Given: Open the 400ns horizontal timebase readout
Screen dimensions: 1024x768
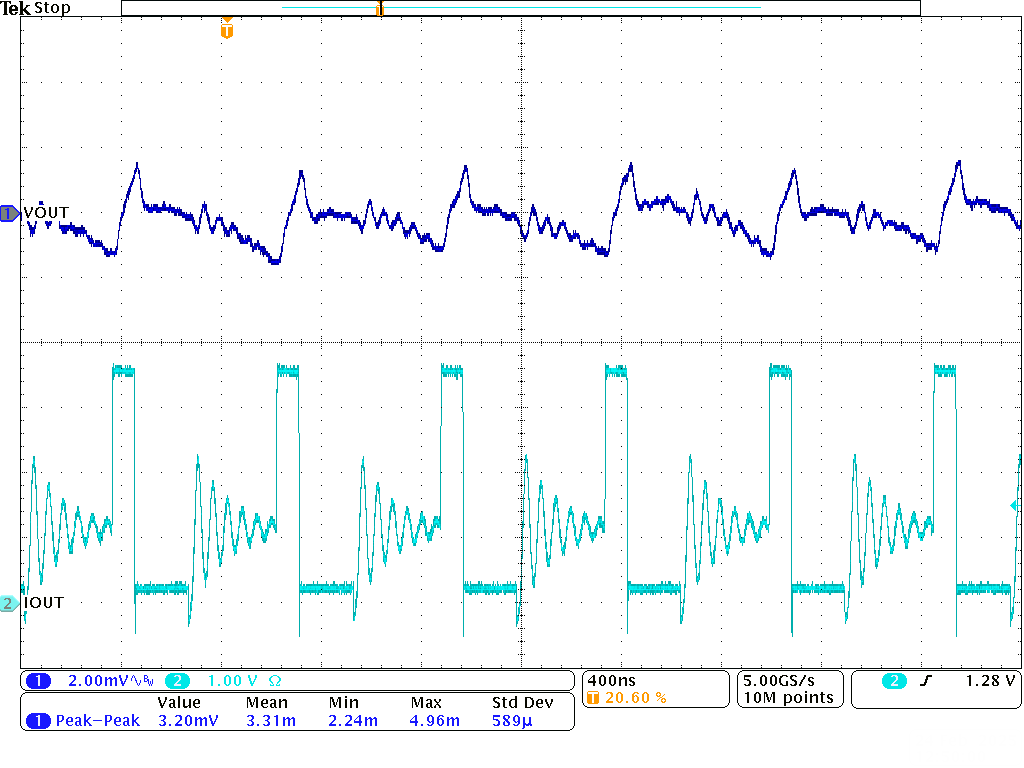Looking at the screenshot, I should point(613,680).
